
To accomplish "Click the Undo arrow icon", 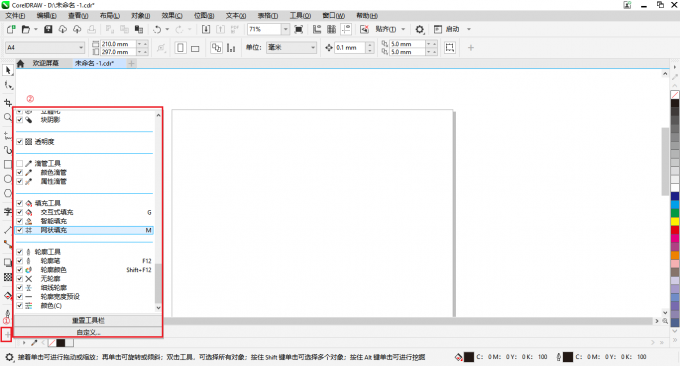I will point(157,29).
